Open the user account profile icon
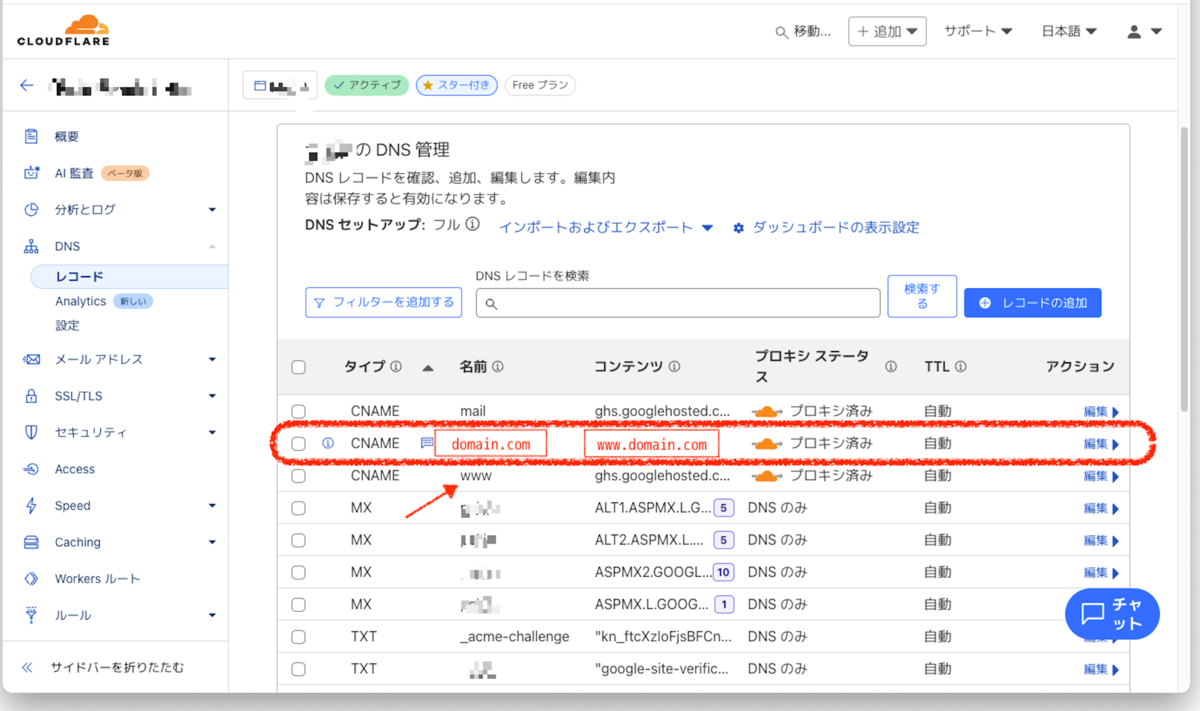 tap(1134, 32)
